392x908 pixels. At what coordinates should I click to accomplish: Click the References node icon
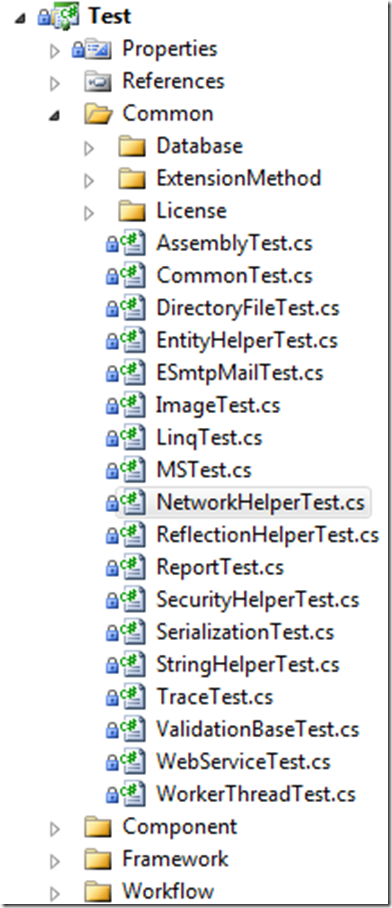pyautogui.click(x=98, y=82)
